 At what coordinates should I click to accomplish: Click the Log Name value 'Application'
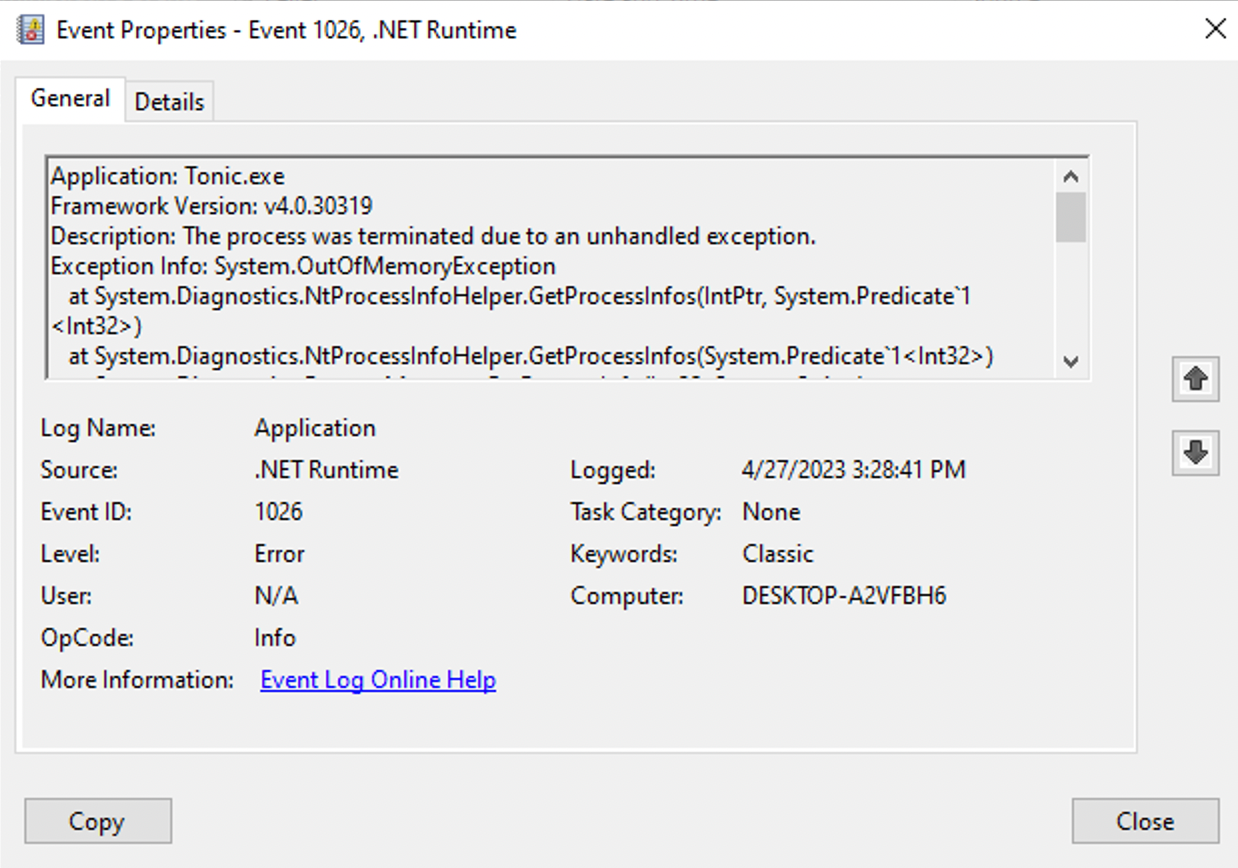[315, 428]
